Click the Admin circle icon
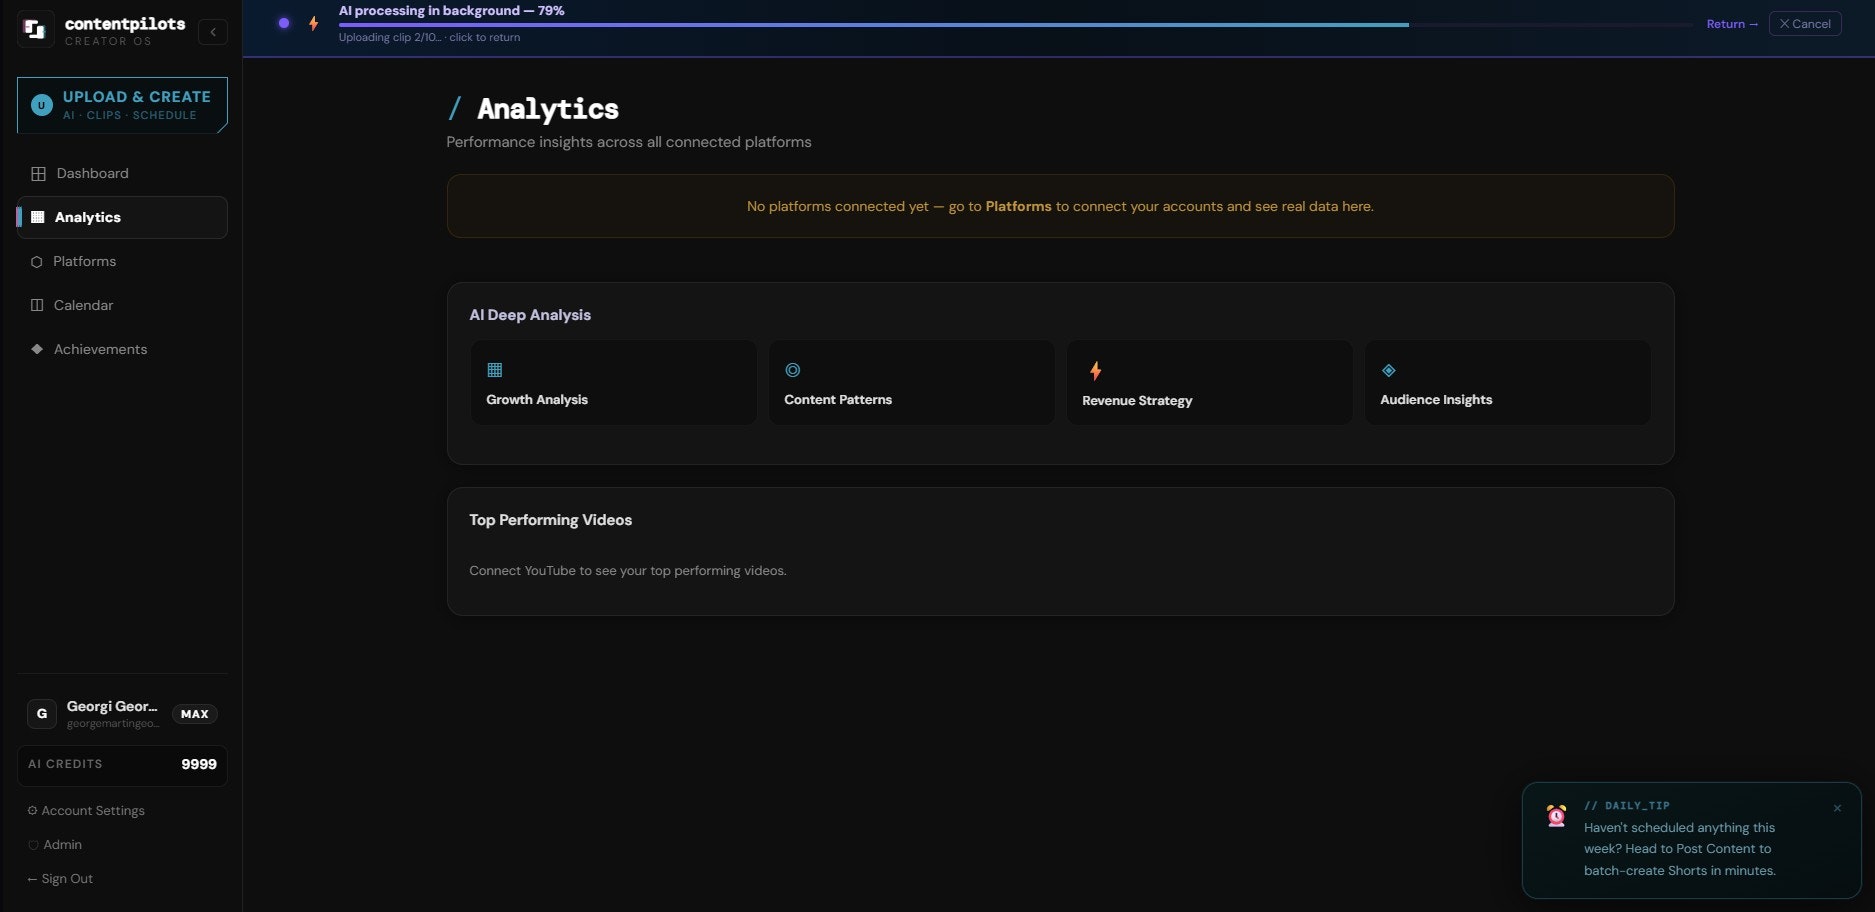 [33, 845]
